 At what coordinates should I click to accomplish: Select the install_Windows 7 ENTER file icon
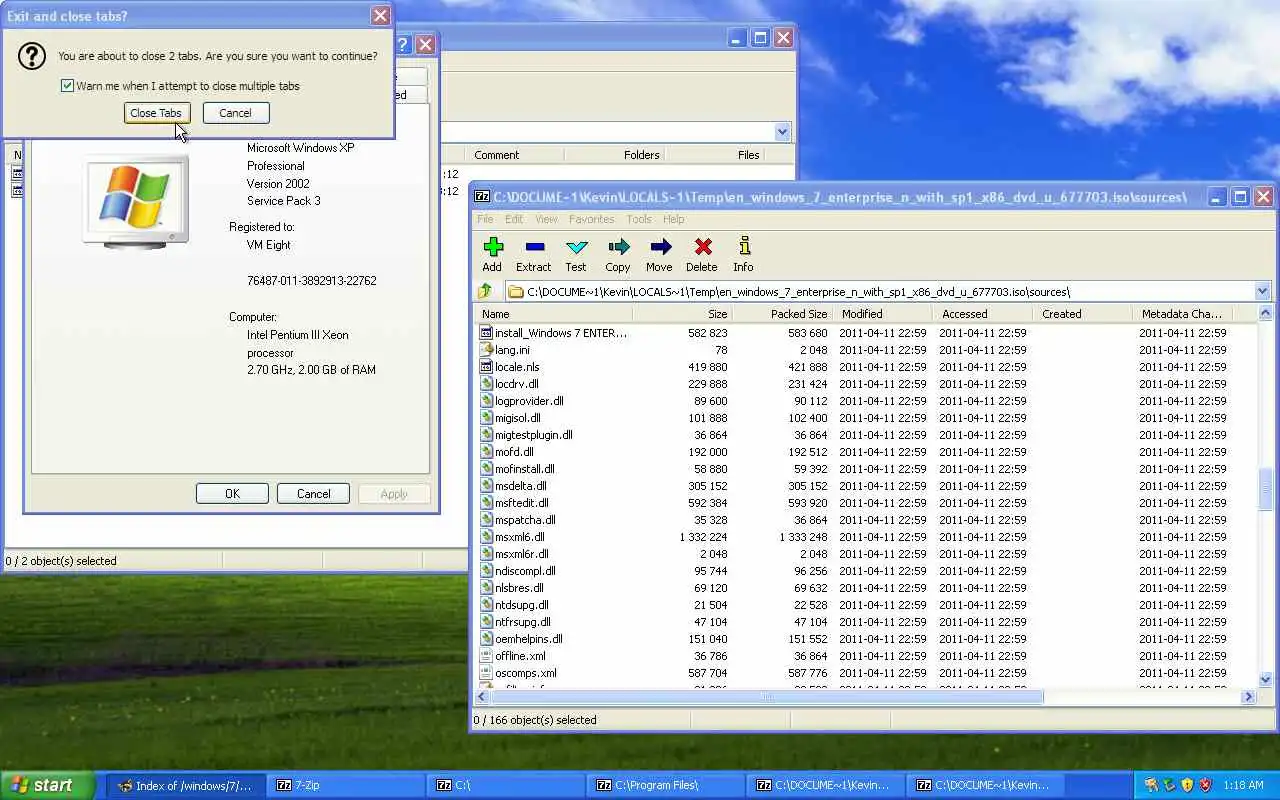(x=487, y=333)
